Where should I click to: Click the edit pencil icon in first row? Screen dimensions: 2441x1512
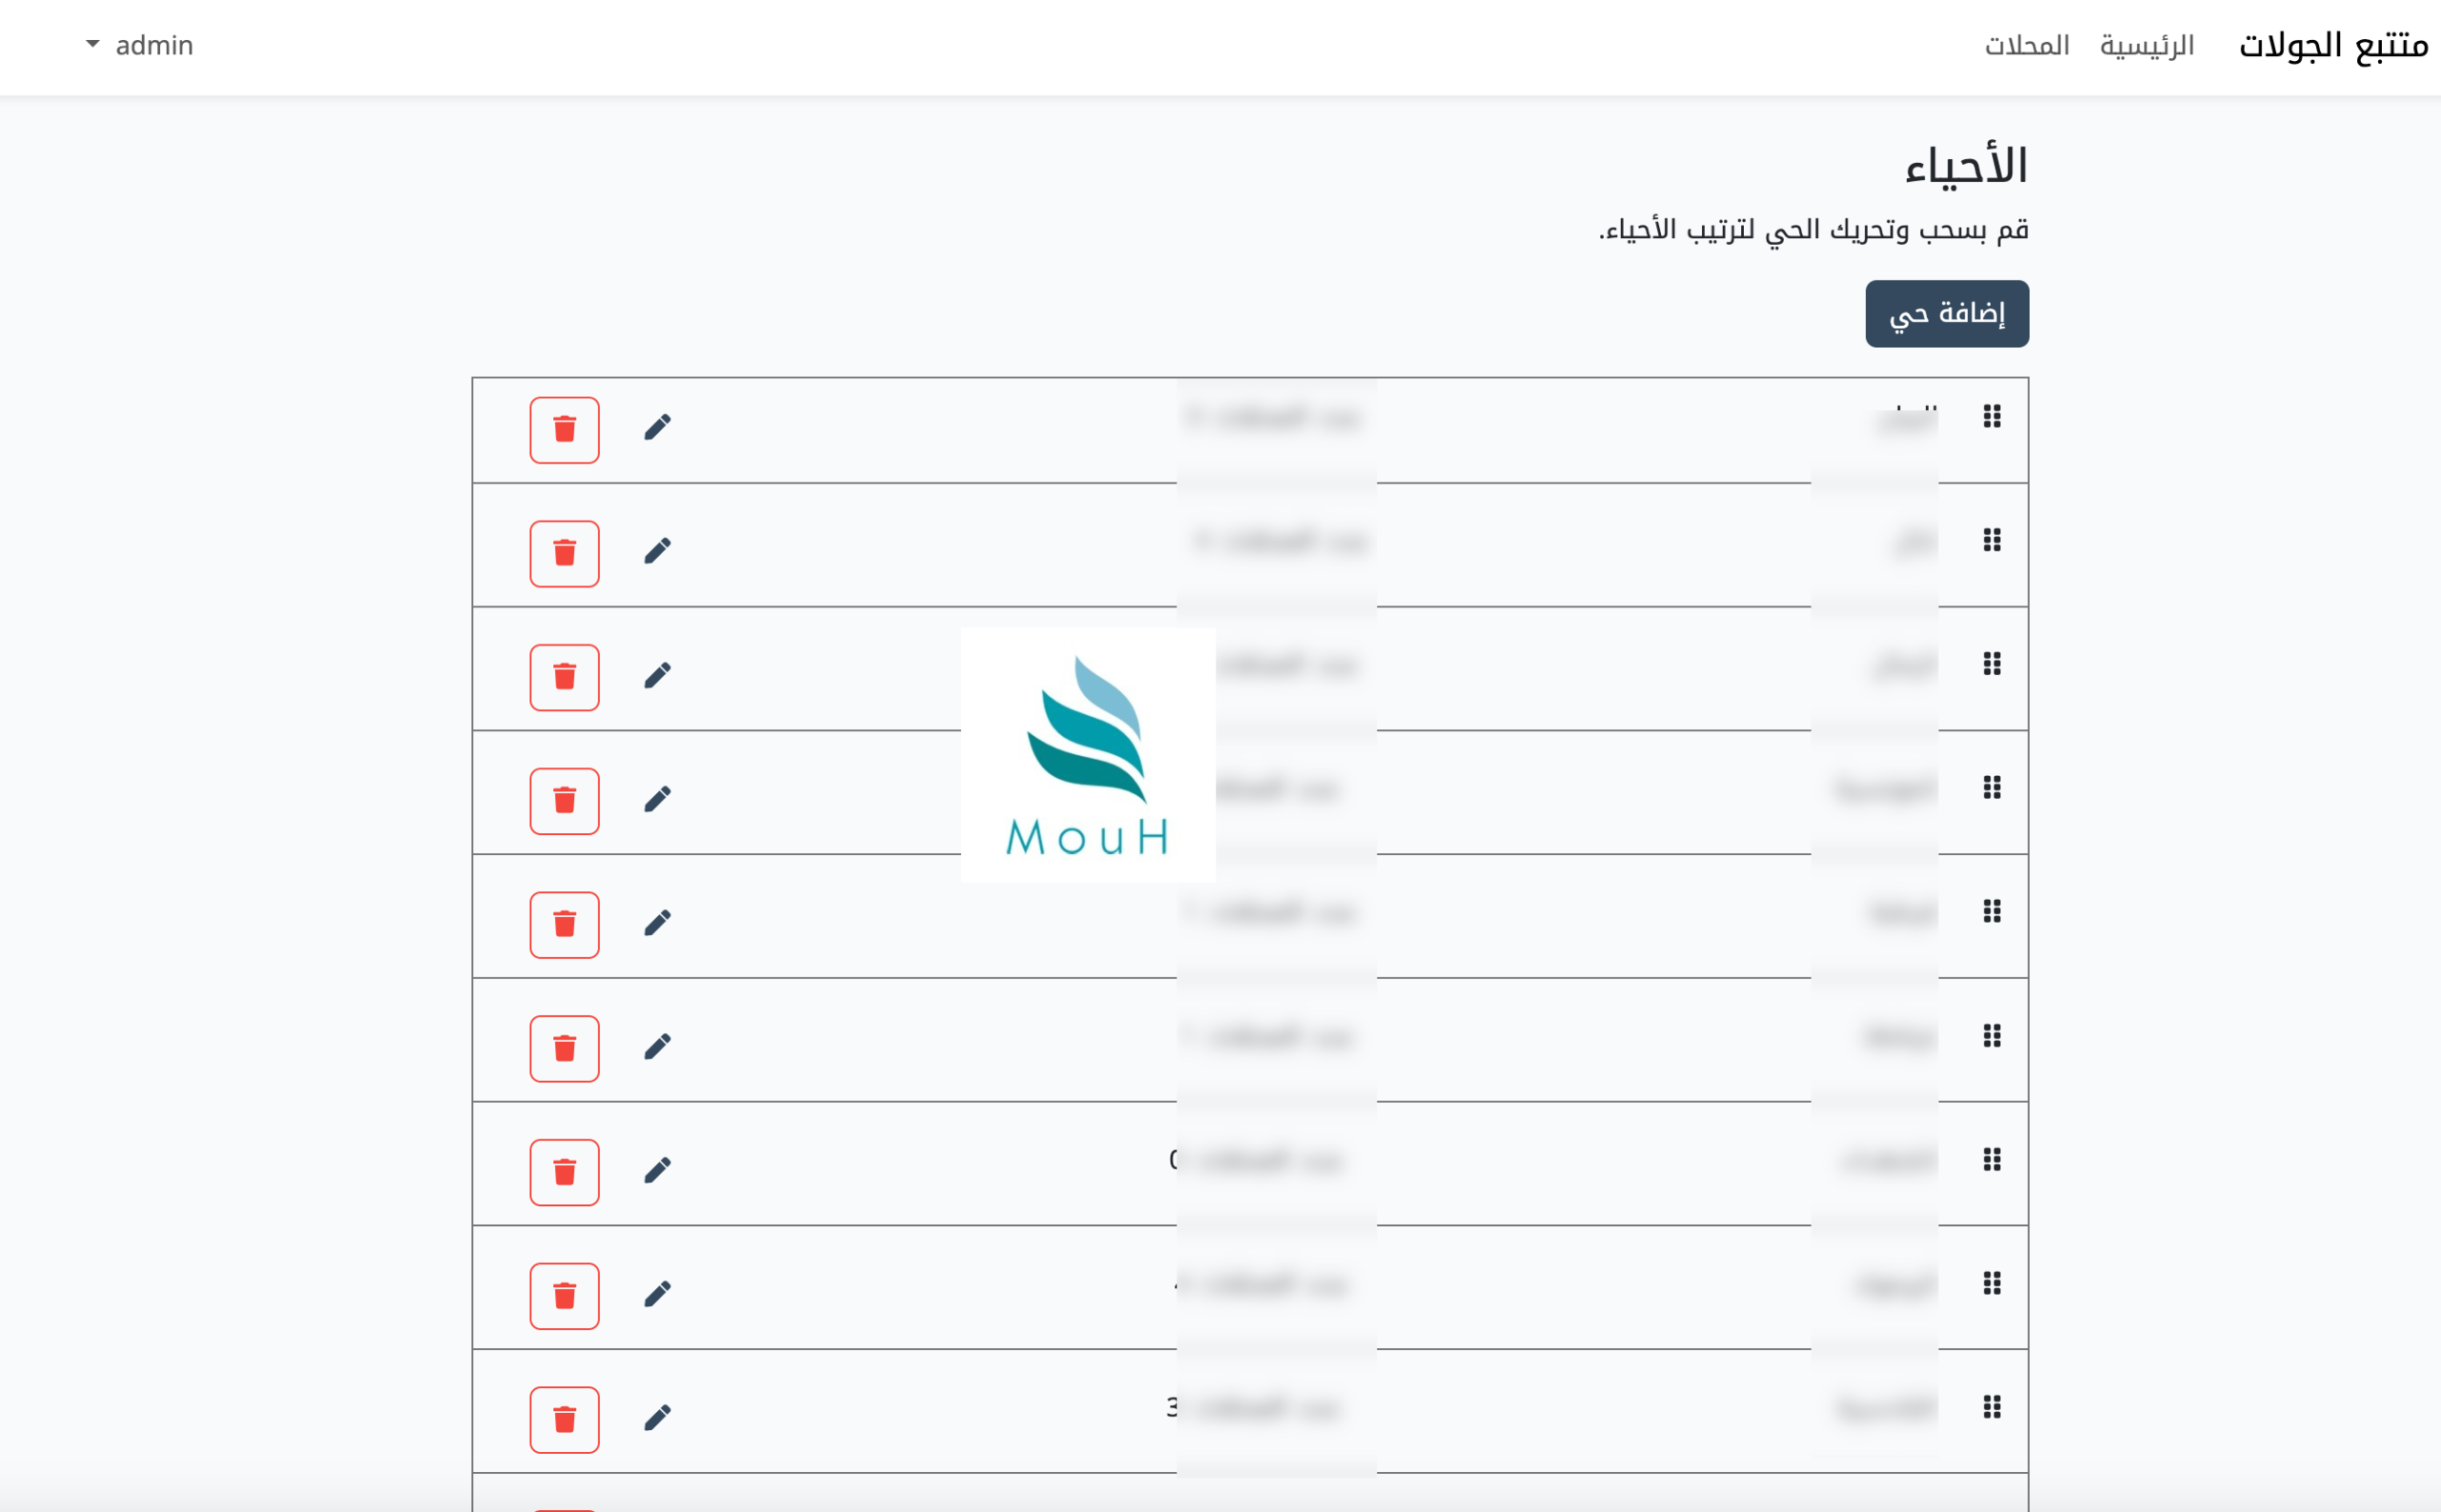coord(657,428)
